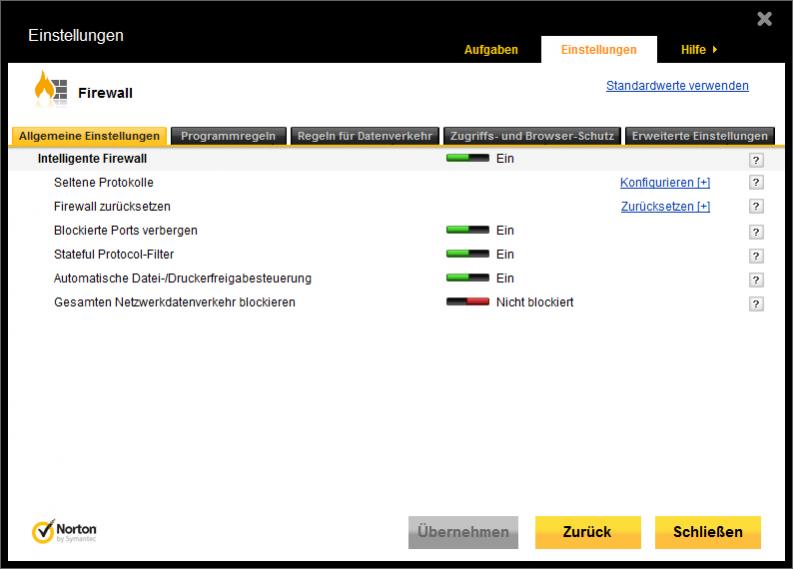
Task: Switch to the Programmregeln tab
Action: 229,136
